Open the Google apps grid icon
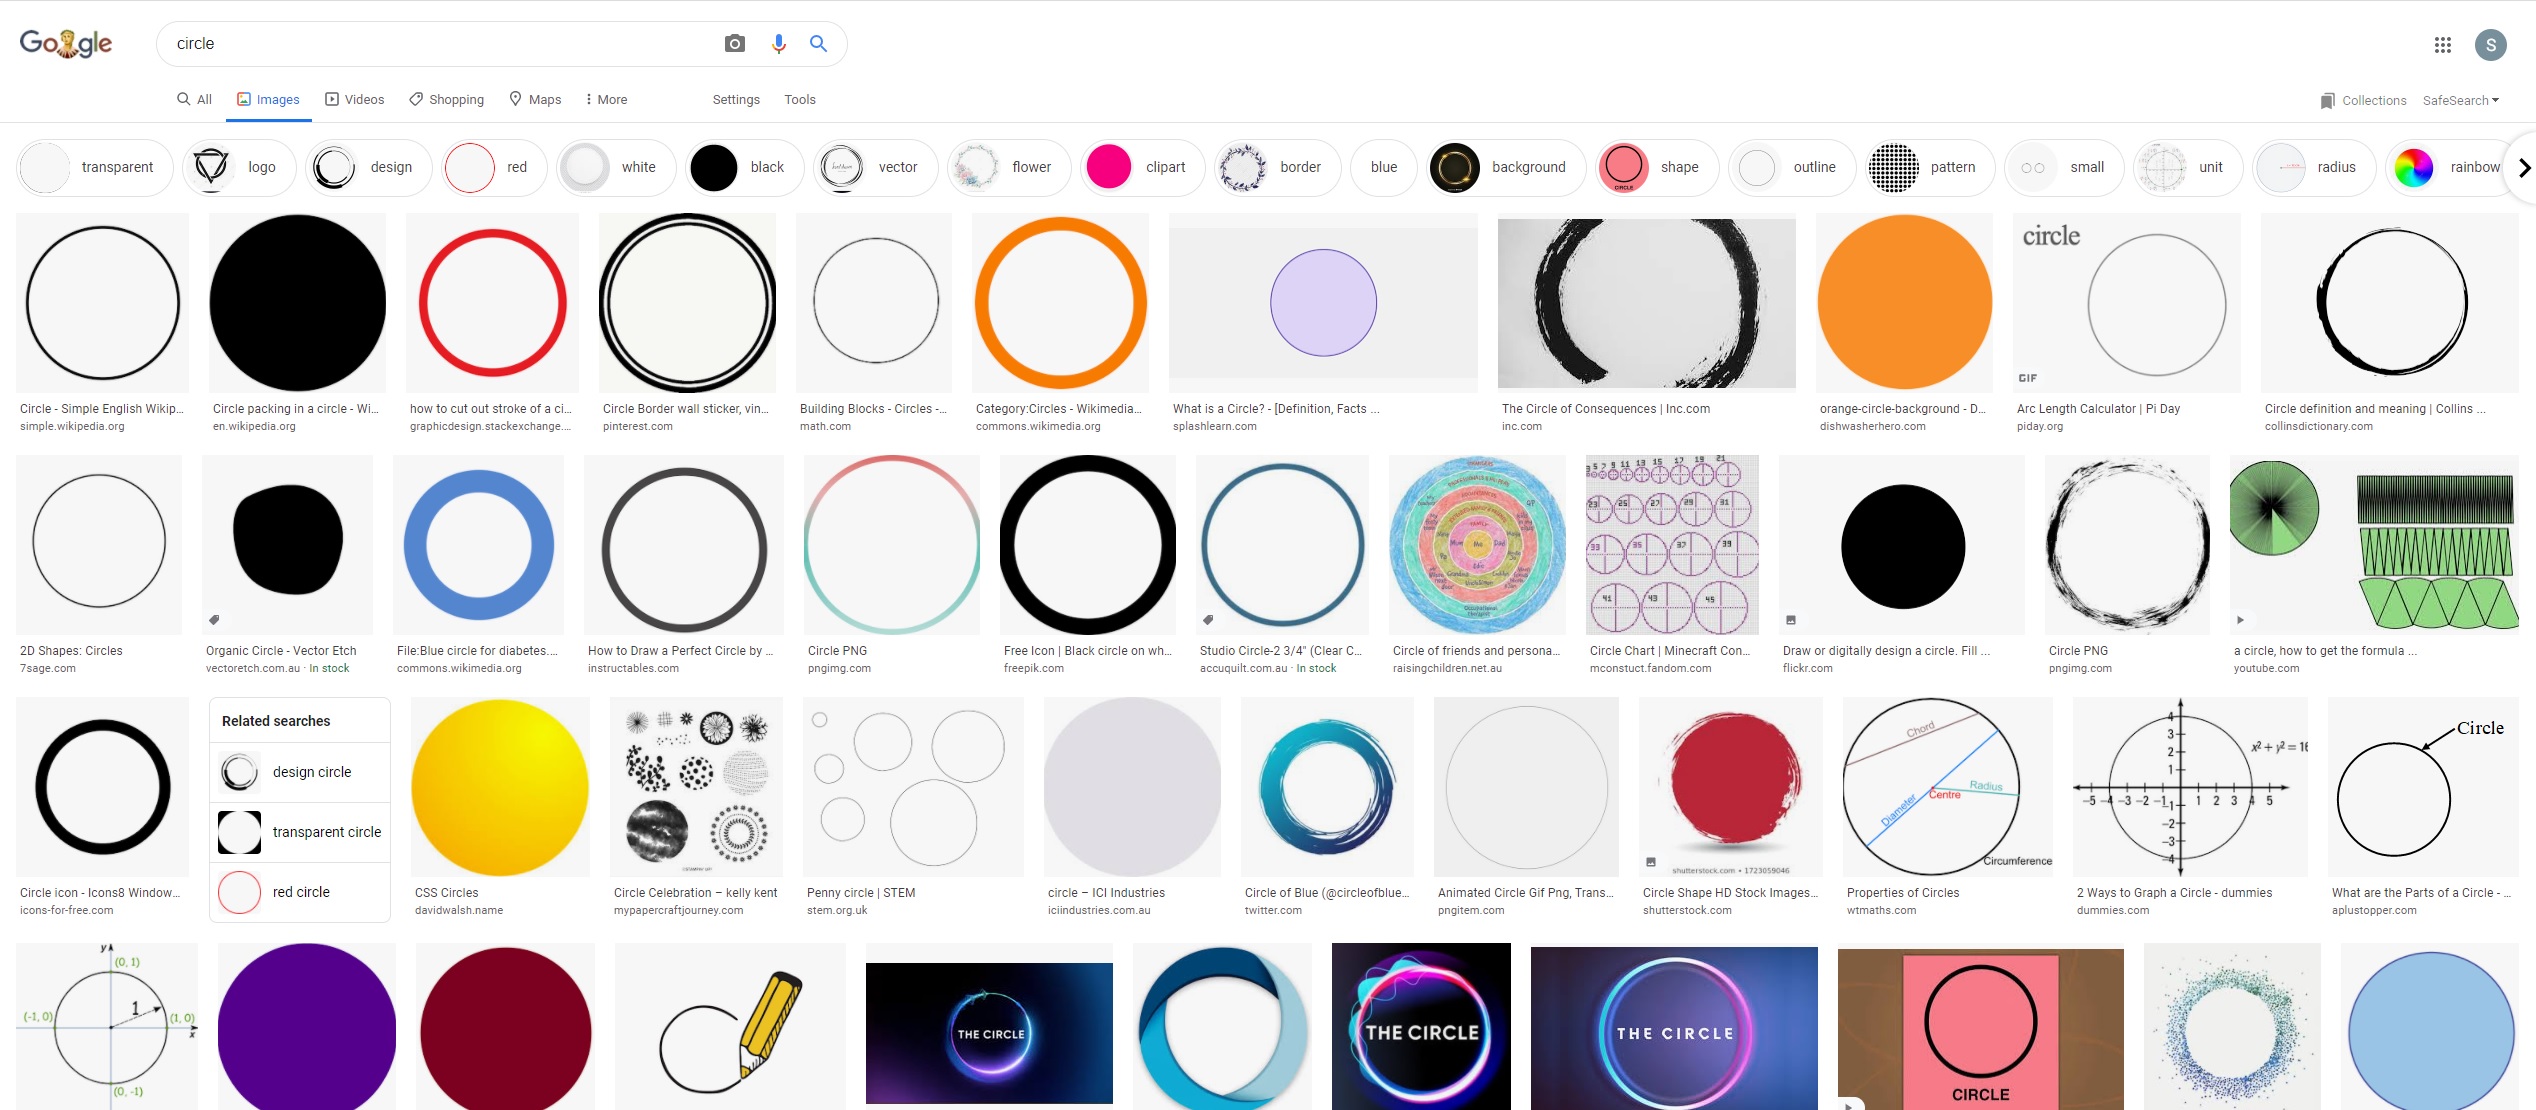2536x1110 pixels. [2442, 45]
